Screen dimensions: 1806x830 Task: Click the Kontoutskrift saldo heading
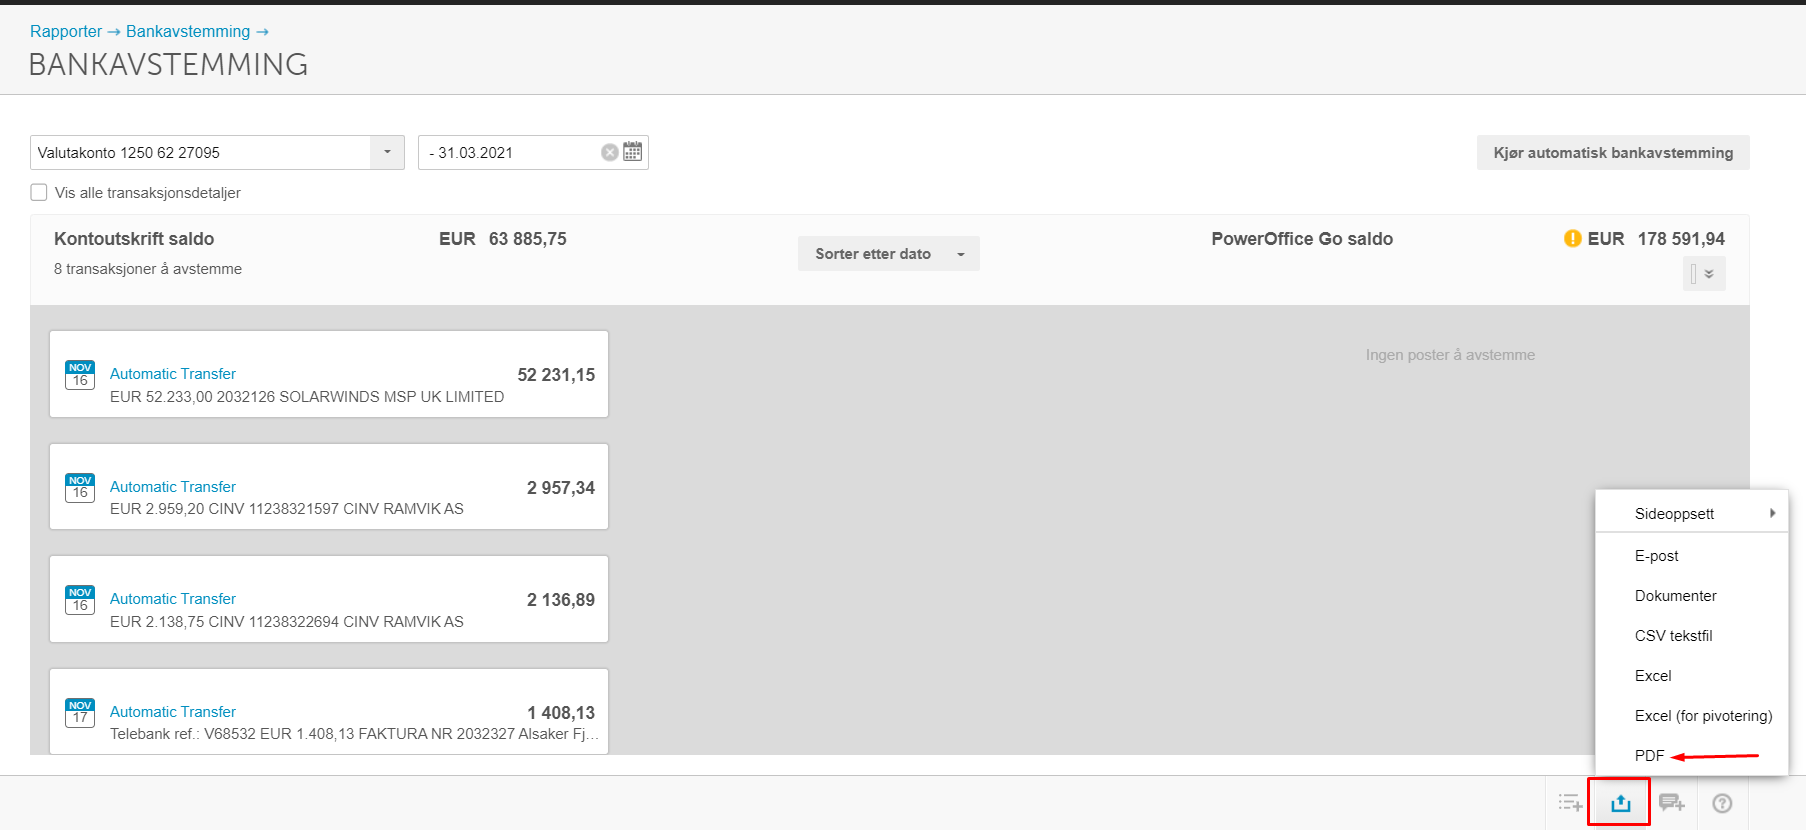click(134, 239)
